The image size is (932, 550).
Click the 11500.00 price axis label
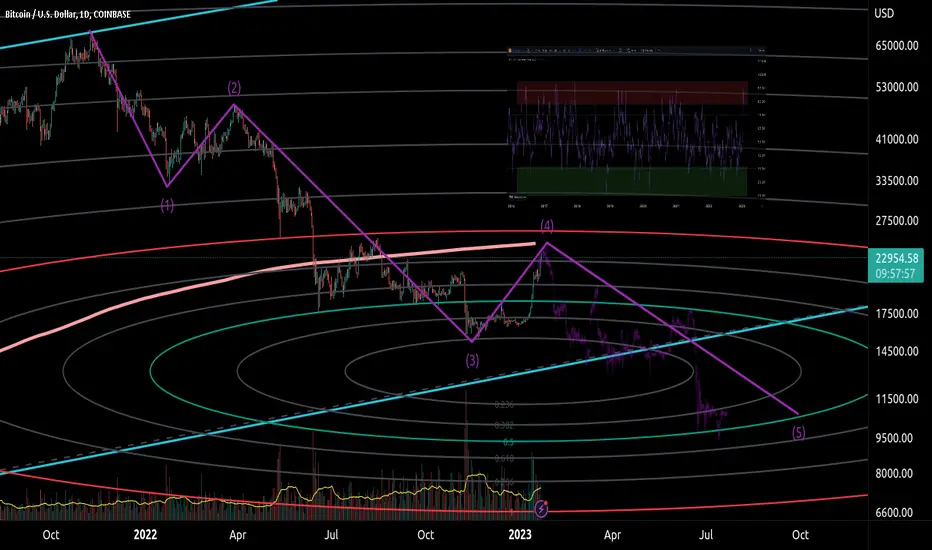click(x=897, y=399)
